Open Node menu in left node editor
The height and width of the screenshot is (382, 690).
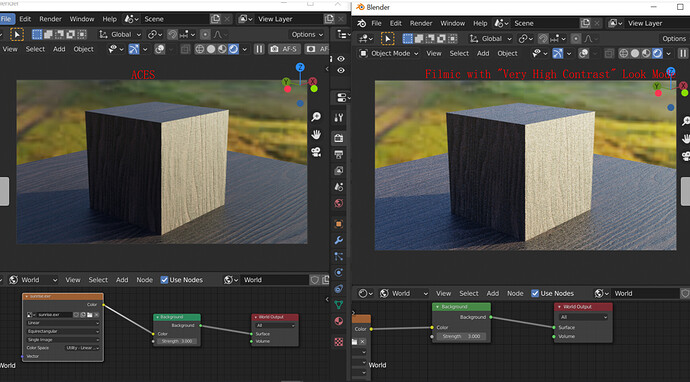coord(144,280)
